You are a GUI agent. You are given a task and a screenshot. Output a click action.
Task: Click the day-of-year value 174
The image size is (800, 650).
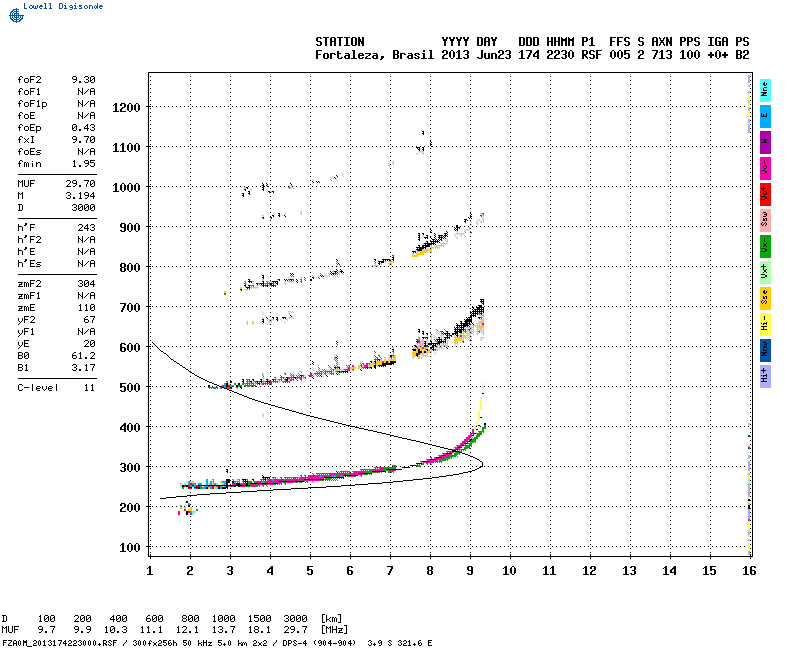529,55
